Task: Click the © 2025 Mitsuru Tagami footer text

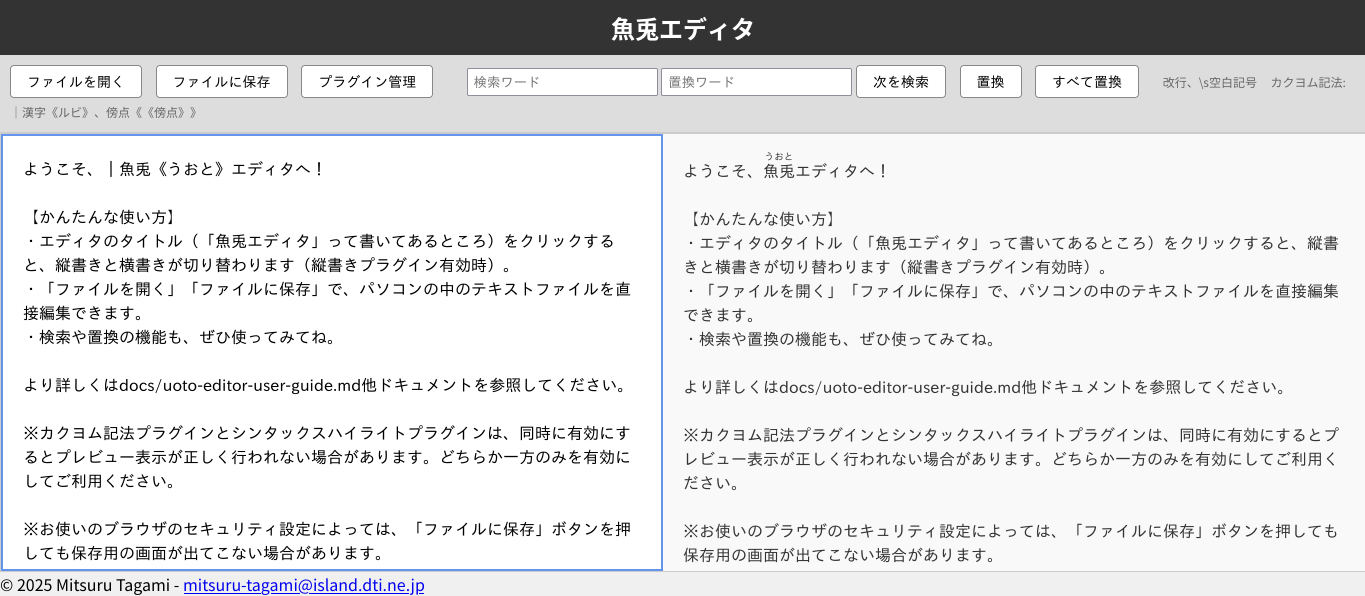Action: [x=86, y=585]
